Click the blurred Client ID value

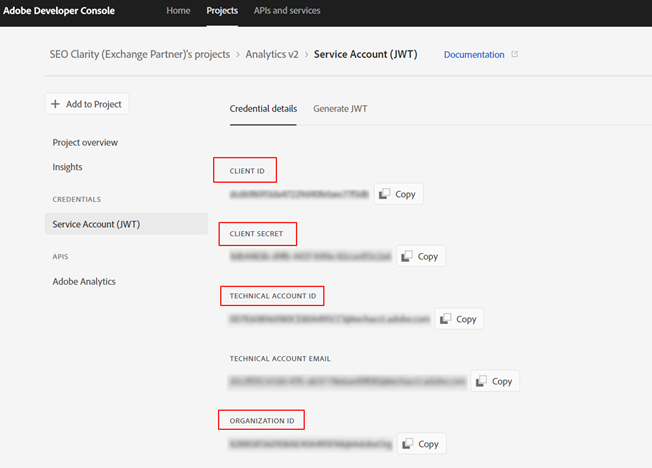click(299, 194)
